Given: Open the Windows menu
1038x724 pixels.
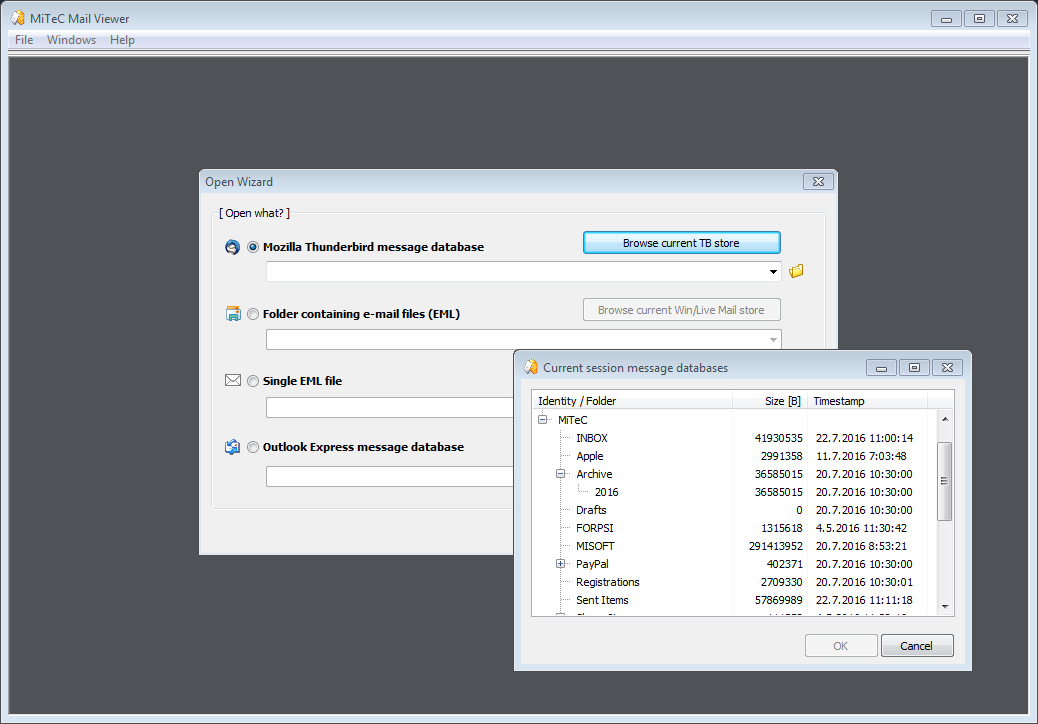Looking at the screenshot, I should (x=71, y=40).
